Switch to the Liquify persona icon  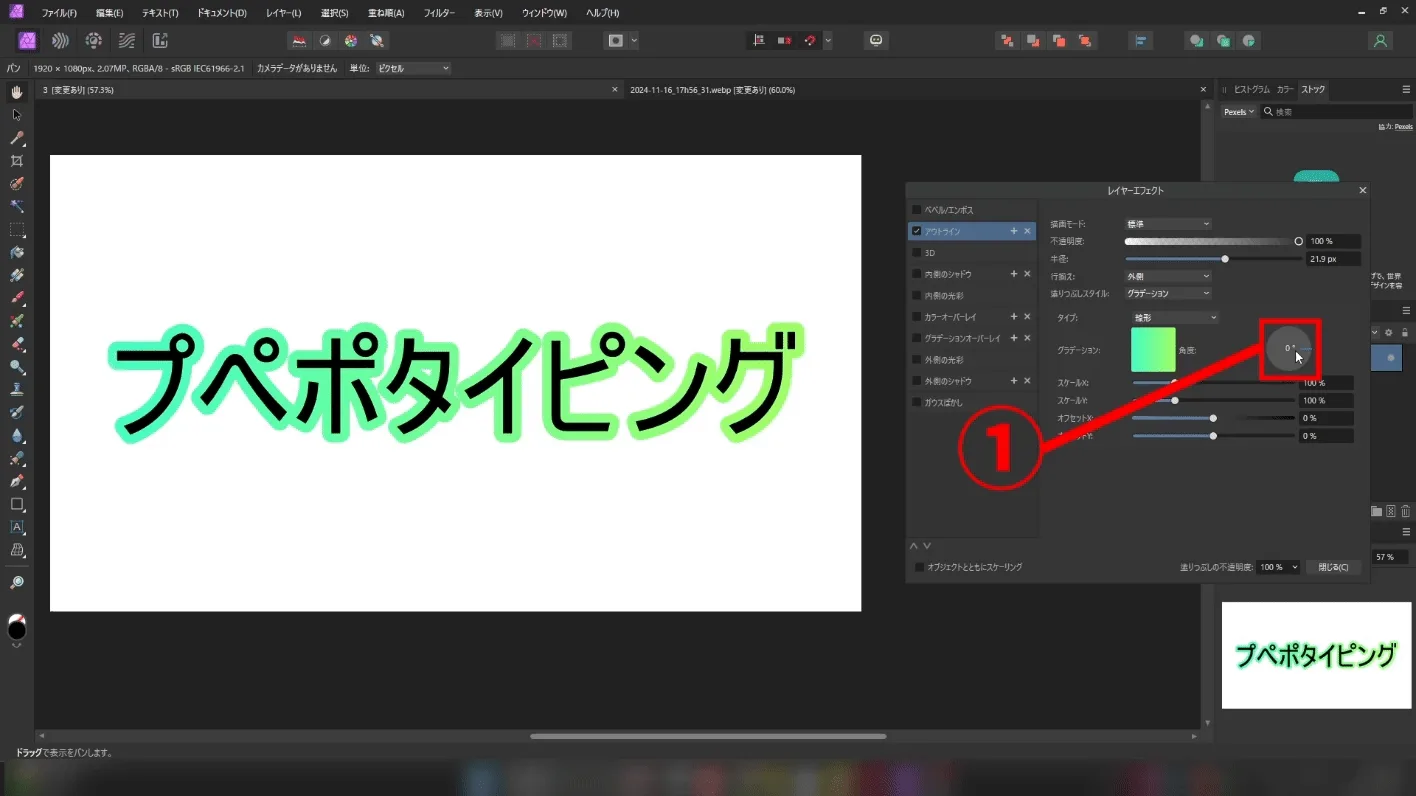(61, 41)
